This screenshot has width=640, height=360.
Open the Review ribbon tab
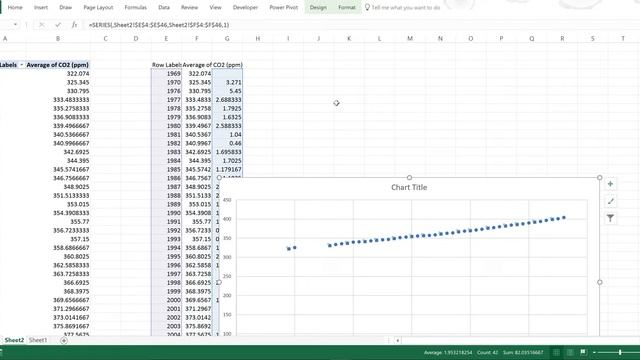pyautogui.click(x=189, y=7)
